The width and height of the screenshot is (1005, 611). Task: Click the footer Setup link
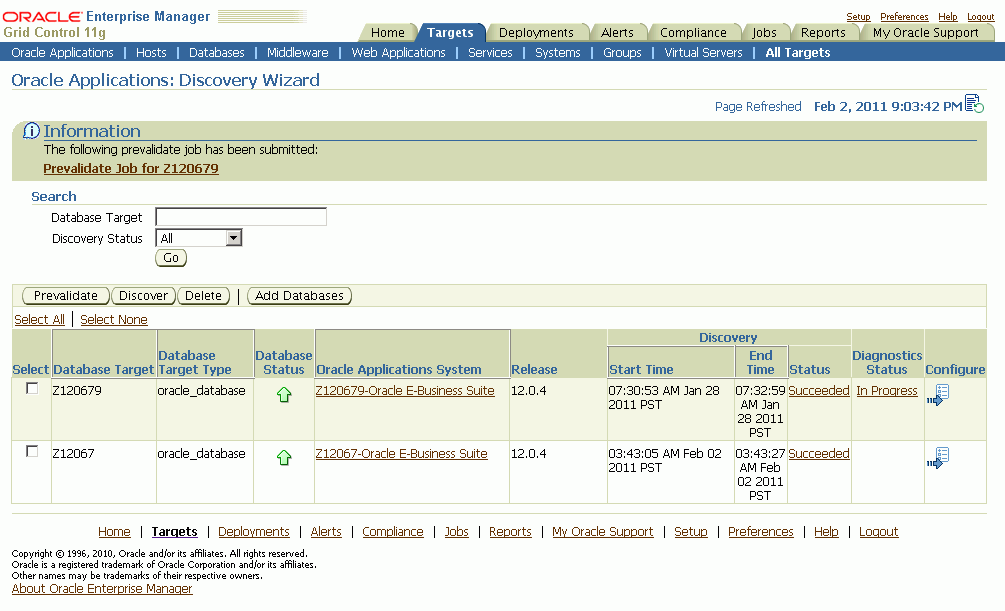[690, 531]
